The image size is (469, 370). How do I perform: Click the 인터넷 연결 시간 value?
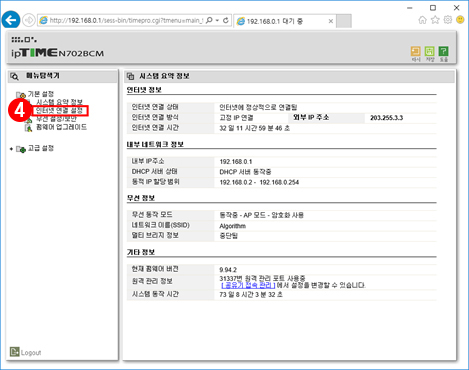(255, 128)
